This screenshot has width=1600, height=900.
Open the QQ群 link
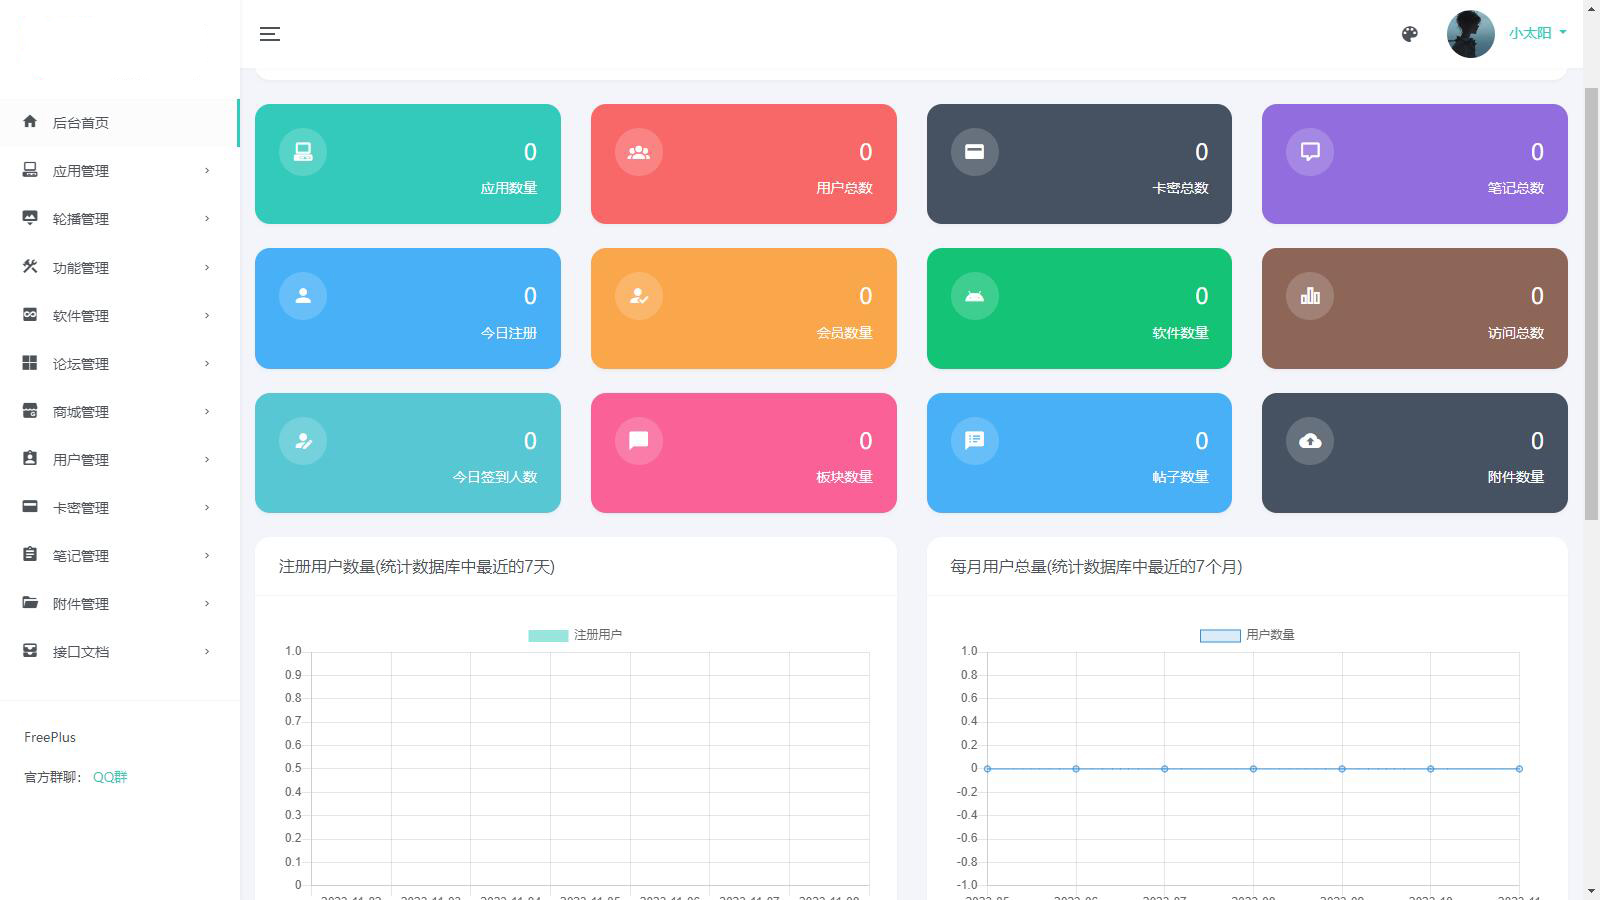point(110,777)
